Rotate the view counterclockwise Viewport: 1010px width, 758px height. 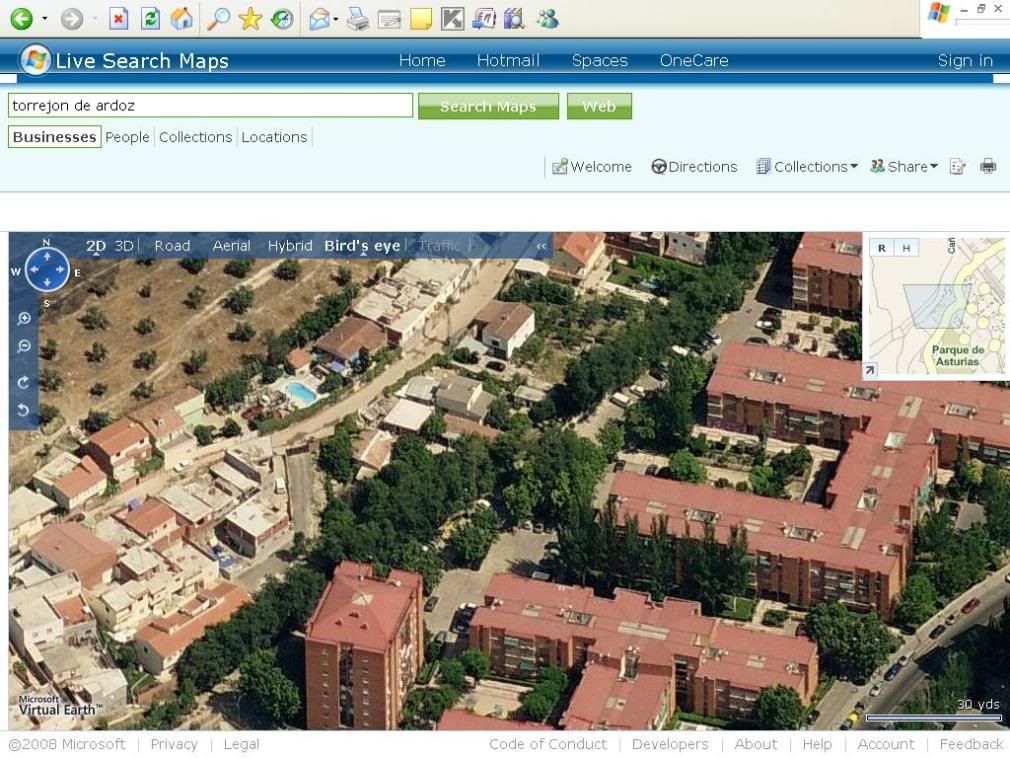click(24, 410)
